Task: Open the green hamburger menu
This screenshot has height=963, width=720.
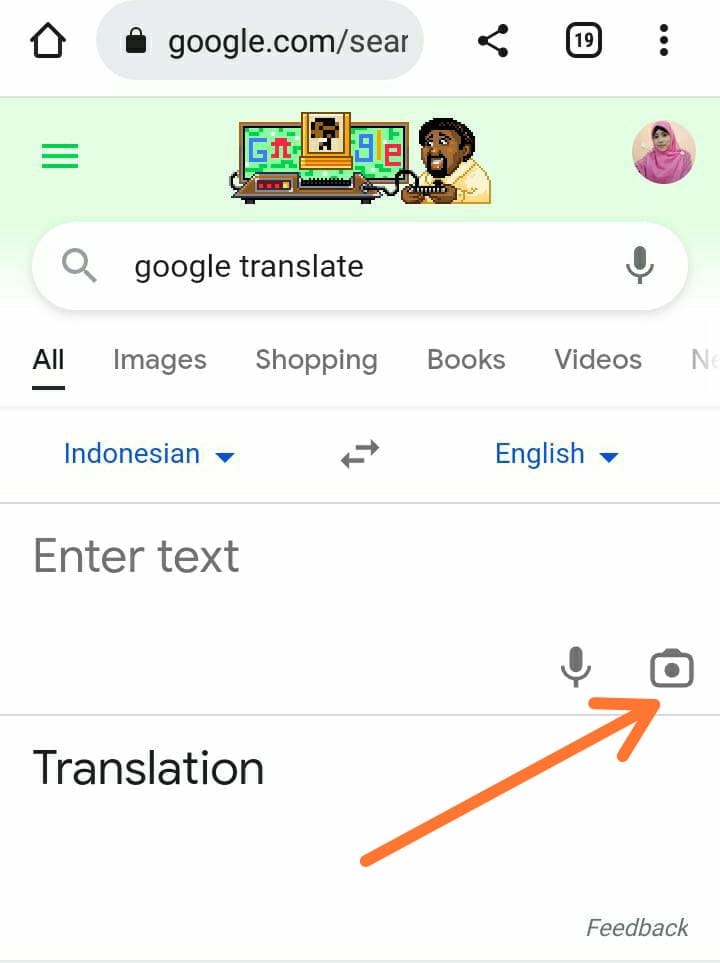Action: (60, 155)
